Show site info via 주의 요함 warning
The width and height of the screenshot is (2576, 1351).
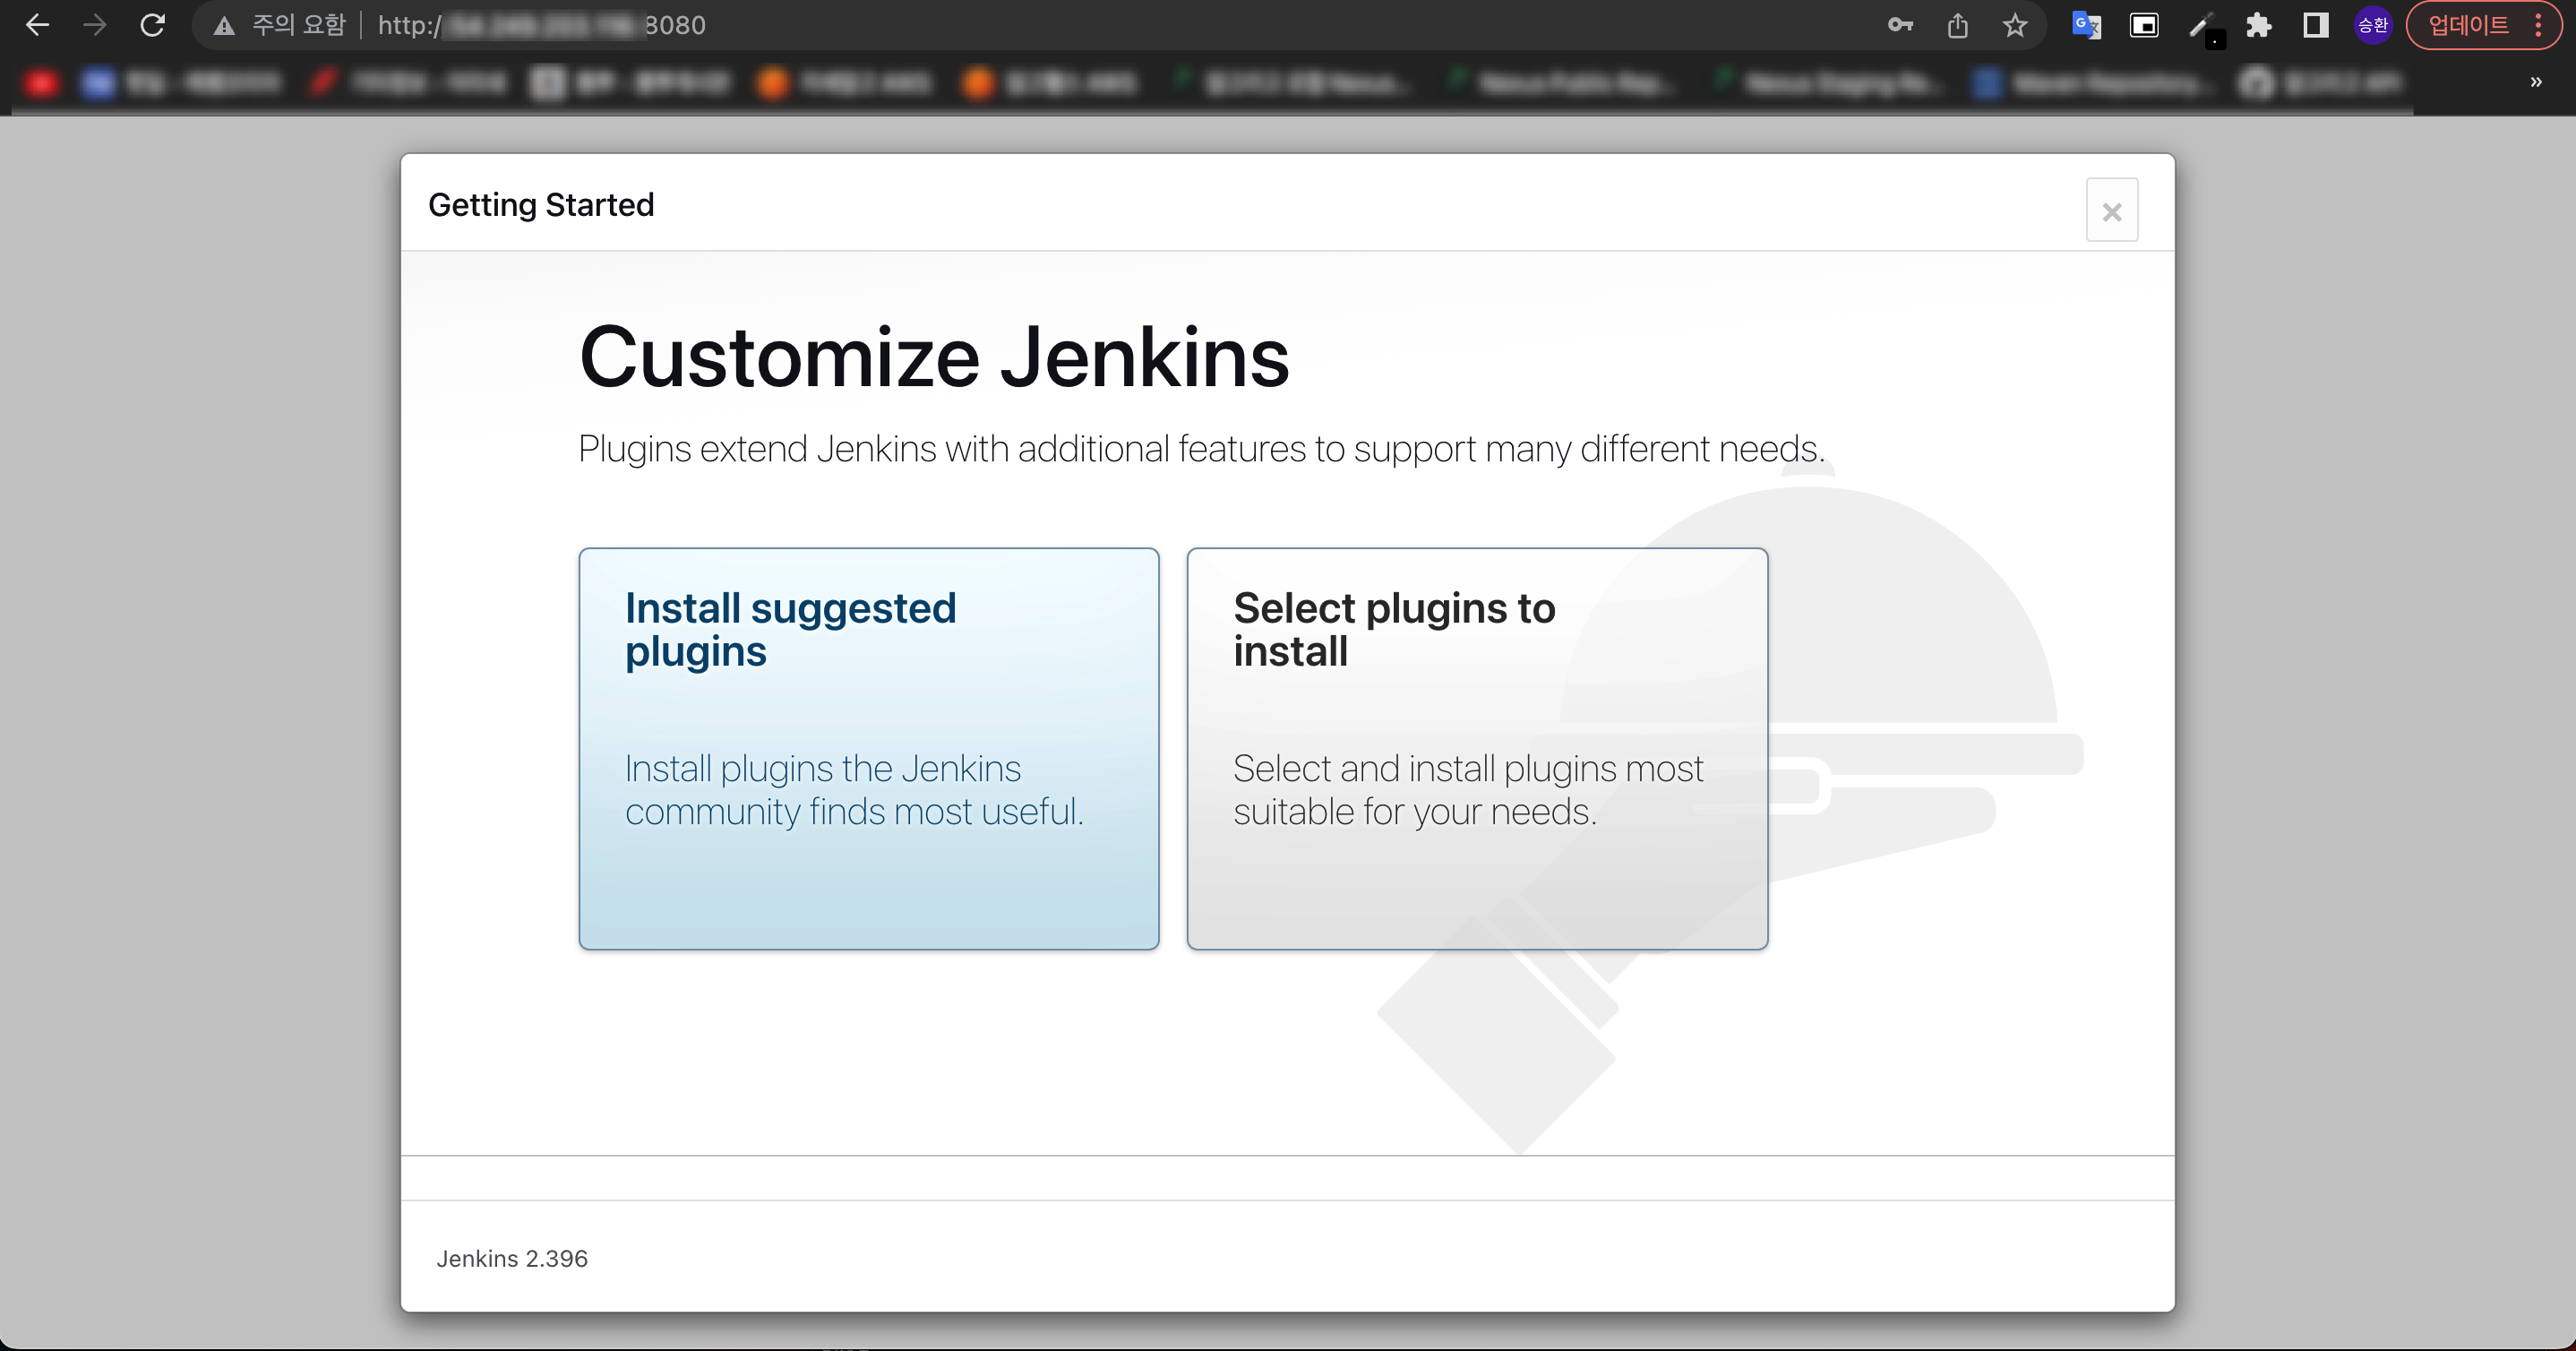click(x=280, y=25)
